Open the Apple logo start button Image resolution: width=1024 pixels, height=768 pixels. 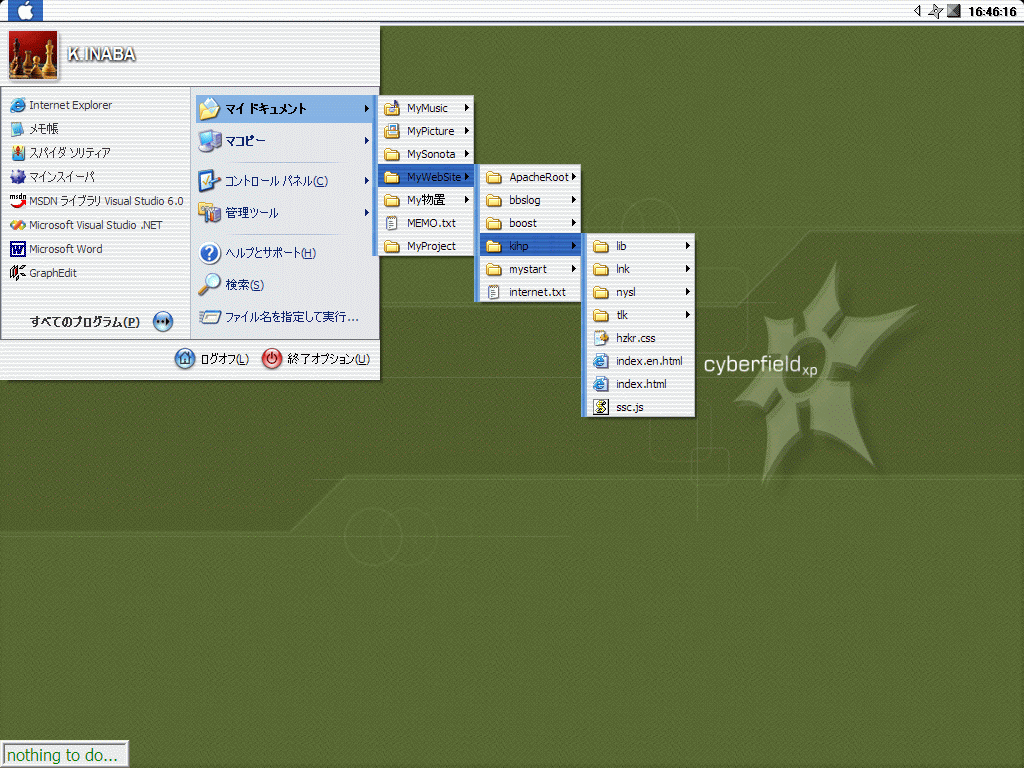25,10
